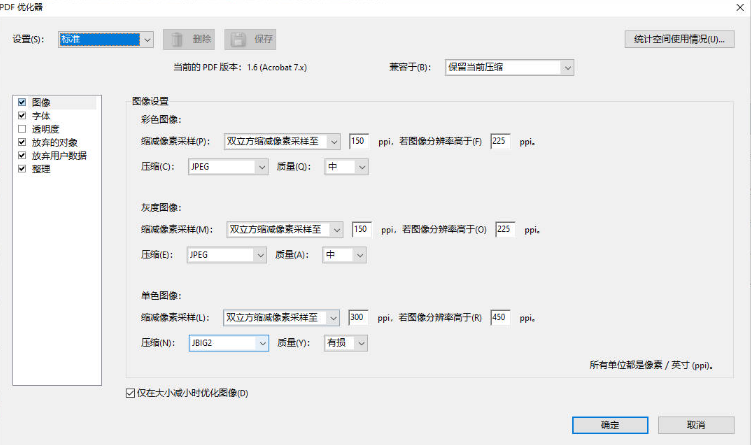Click 单色图像 300 ppi input field

[358, 318]
